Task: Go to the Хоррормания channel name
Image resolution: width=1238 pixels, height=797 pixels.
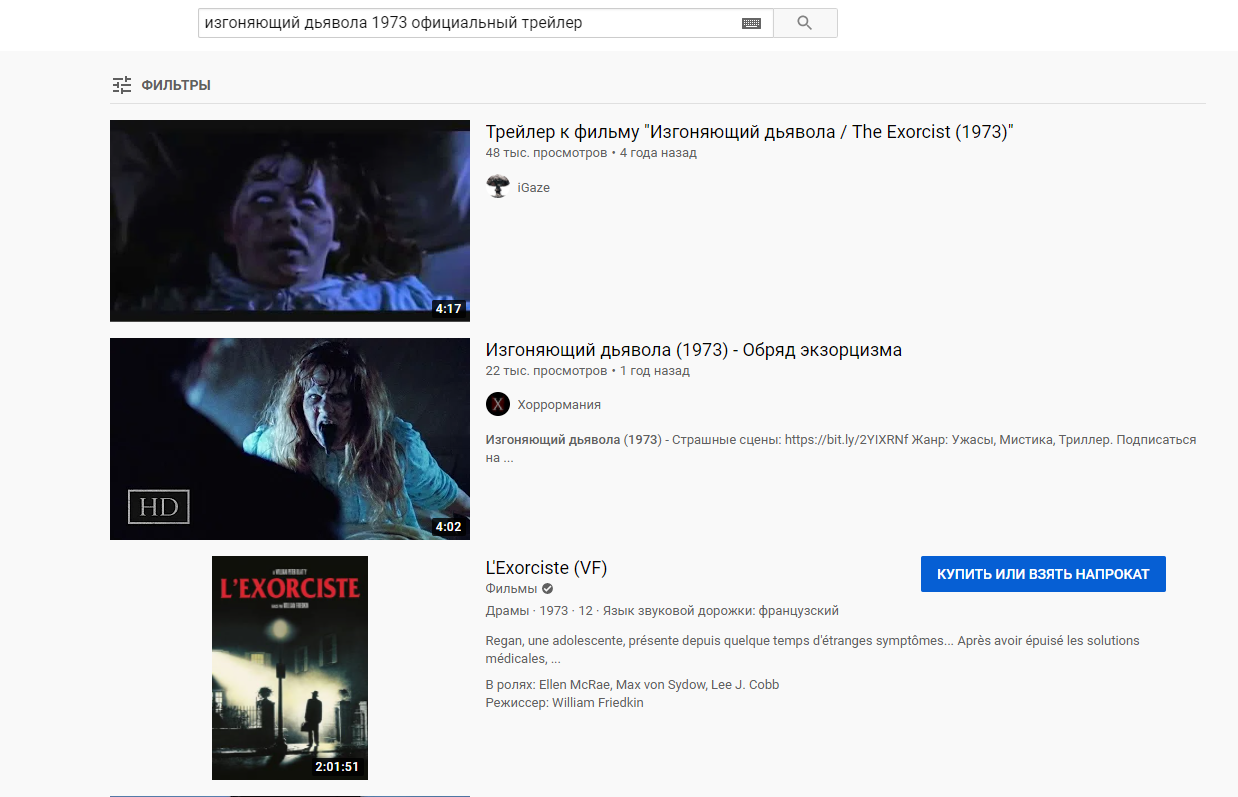Action: coord(559,405)
